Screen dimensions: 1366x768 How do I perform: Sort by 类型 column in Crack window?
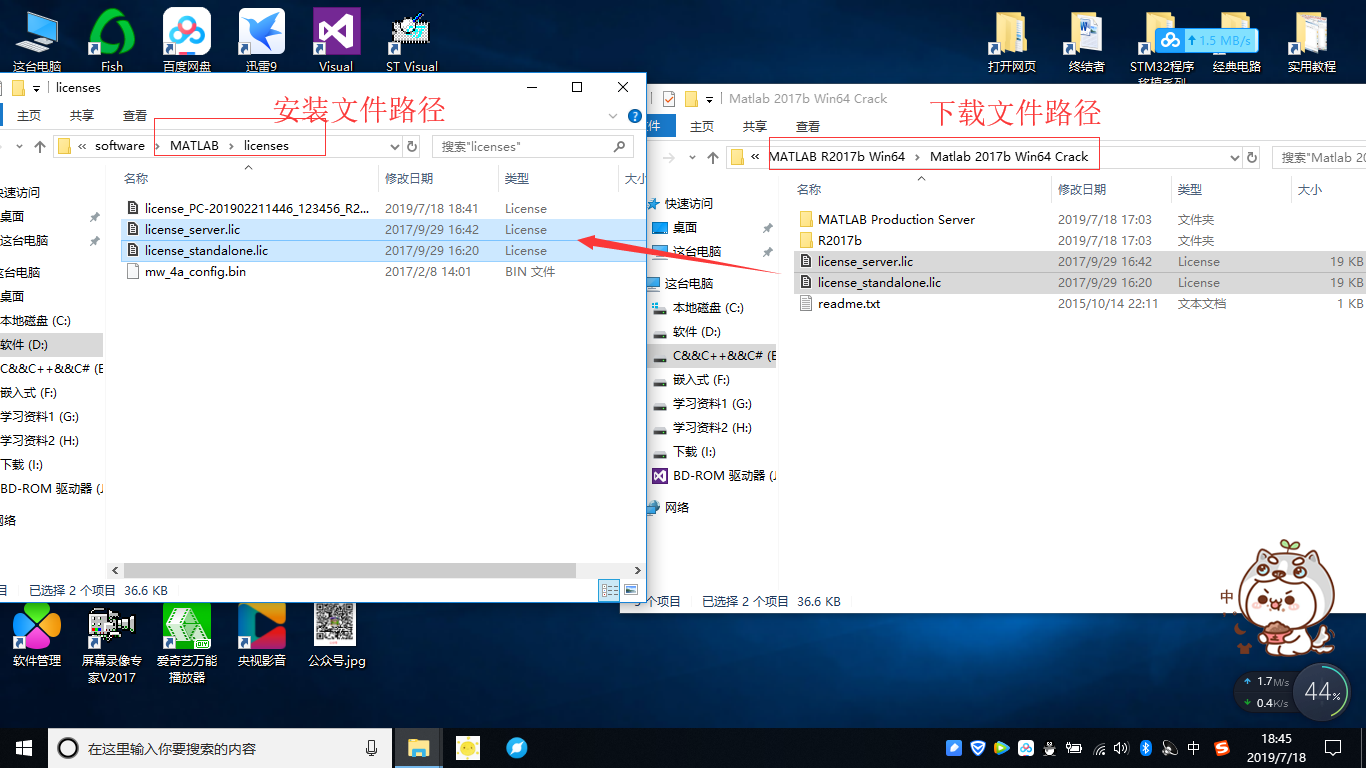coord(1189,189)
